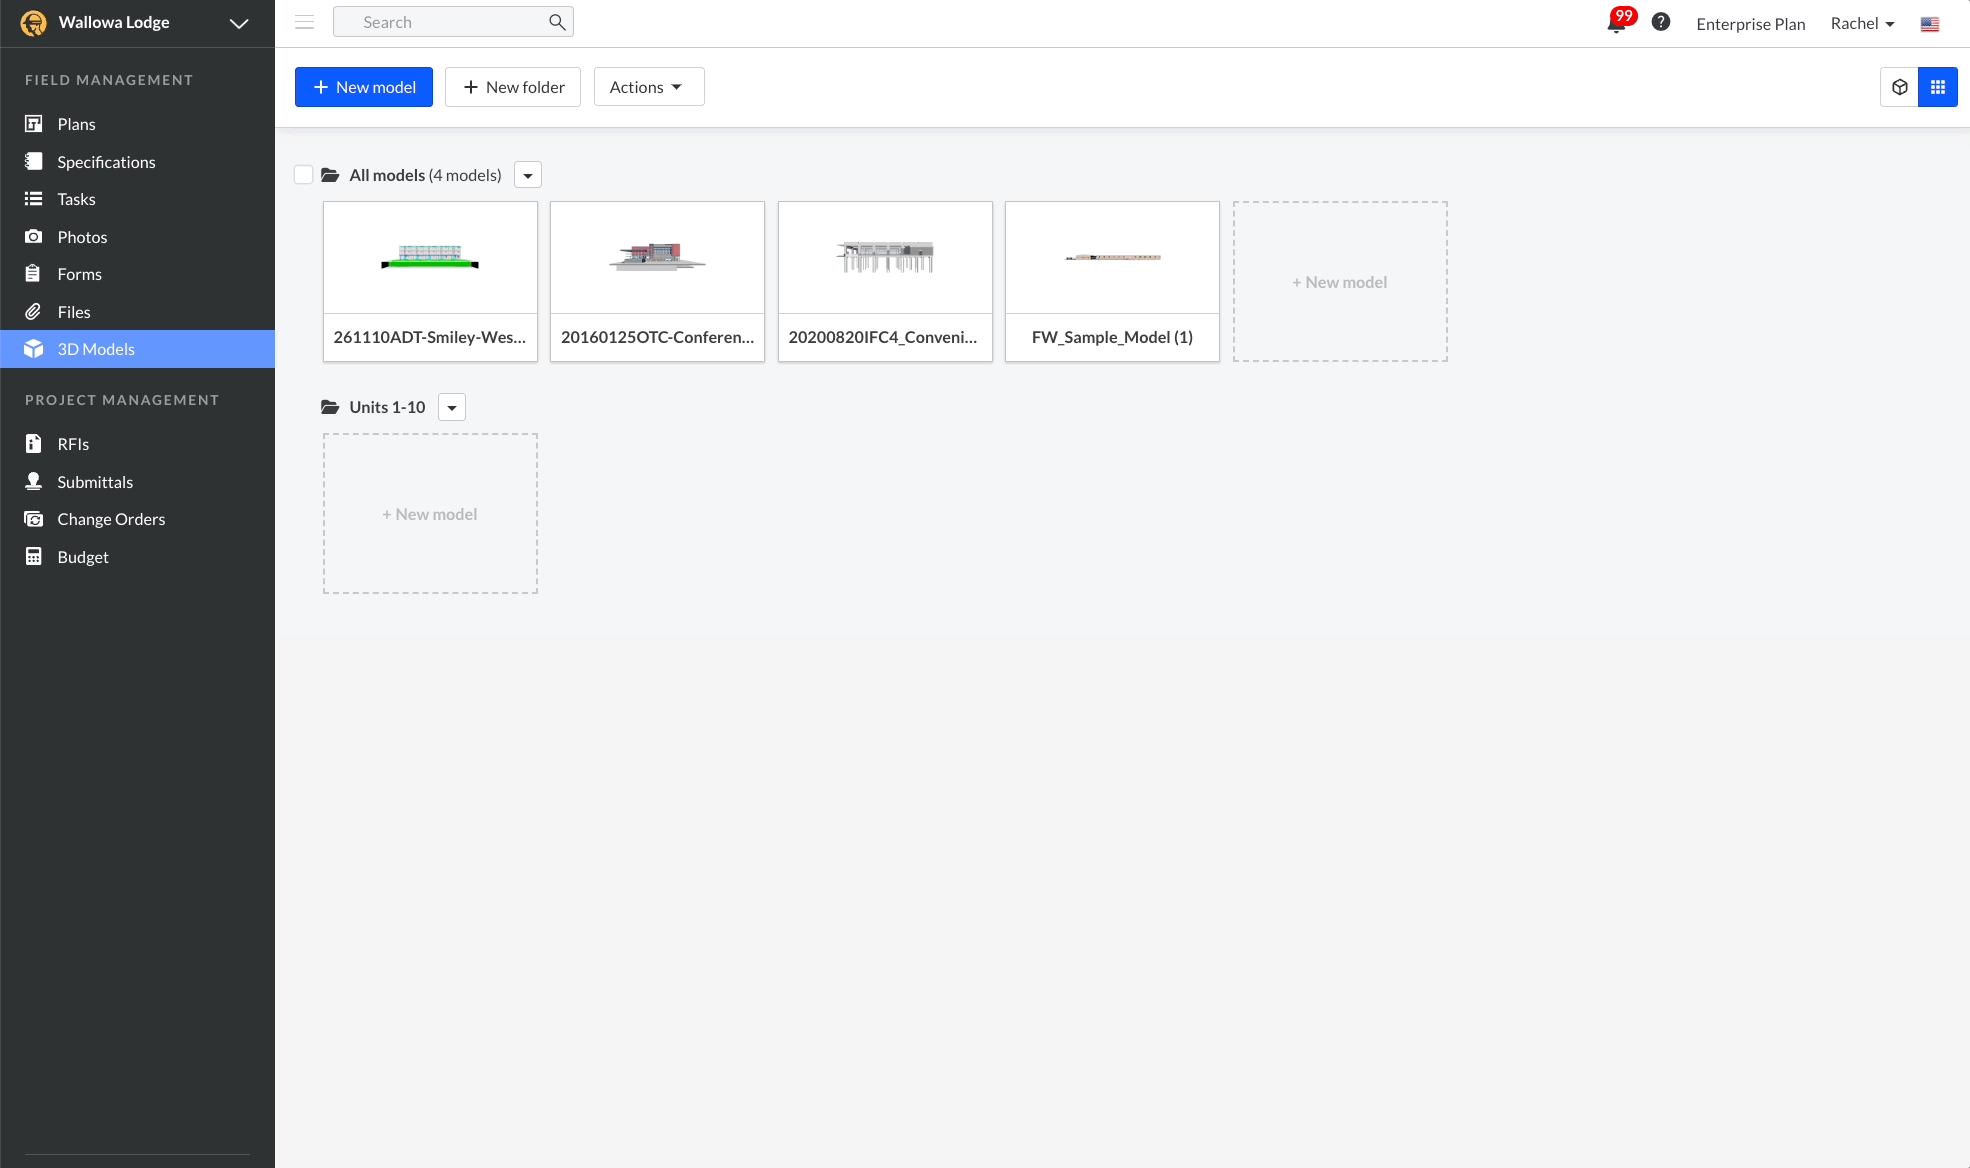Open the FW_Sample_Model (1) thumbnail
This screenshot has width=1970, height=1168.
coord(1112,257)
